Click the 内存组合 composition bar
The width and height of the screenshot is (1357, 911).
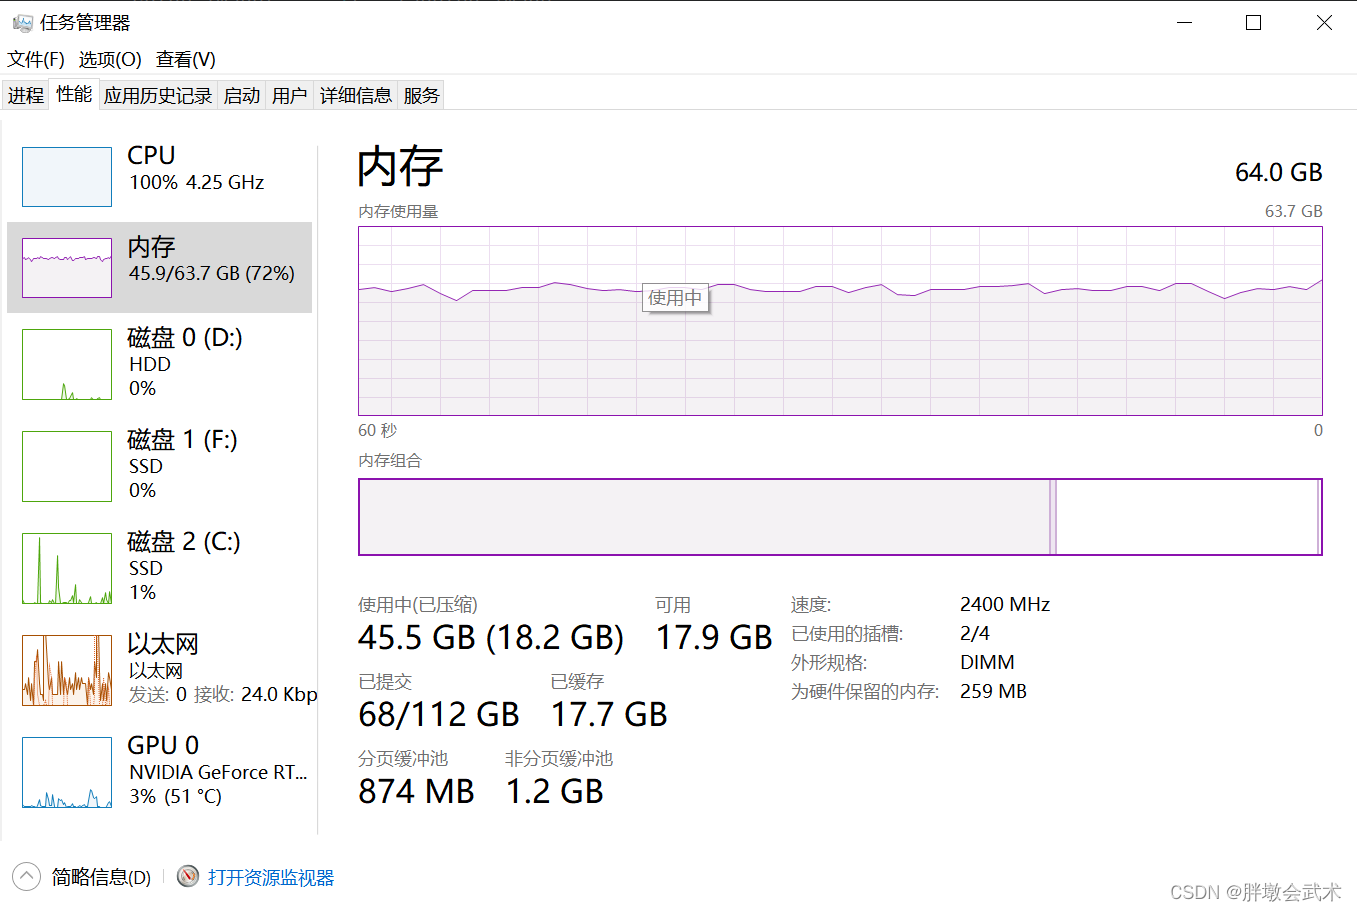tap(840, 516)
